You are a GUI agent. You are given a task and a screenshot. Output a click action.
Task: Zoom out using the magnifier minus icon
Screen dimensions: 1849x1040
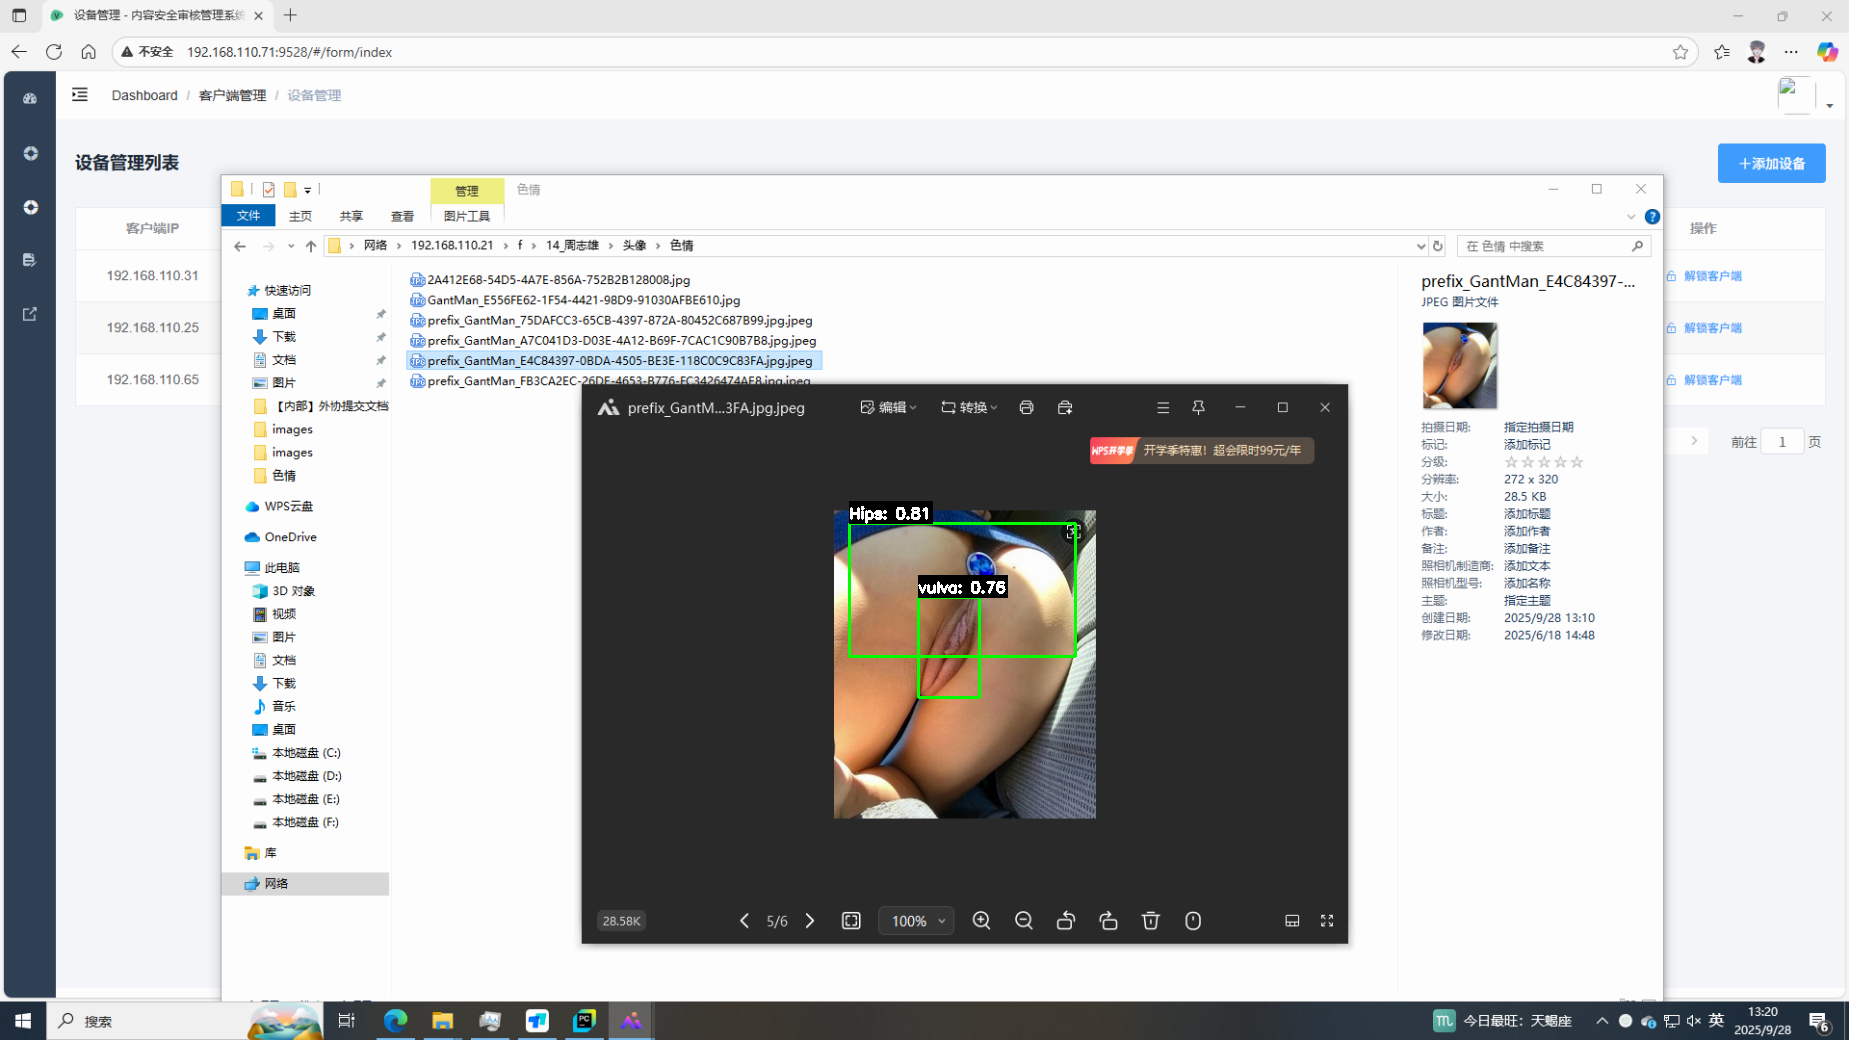coord(1023,921)
